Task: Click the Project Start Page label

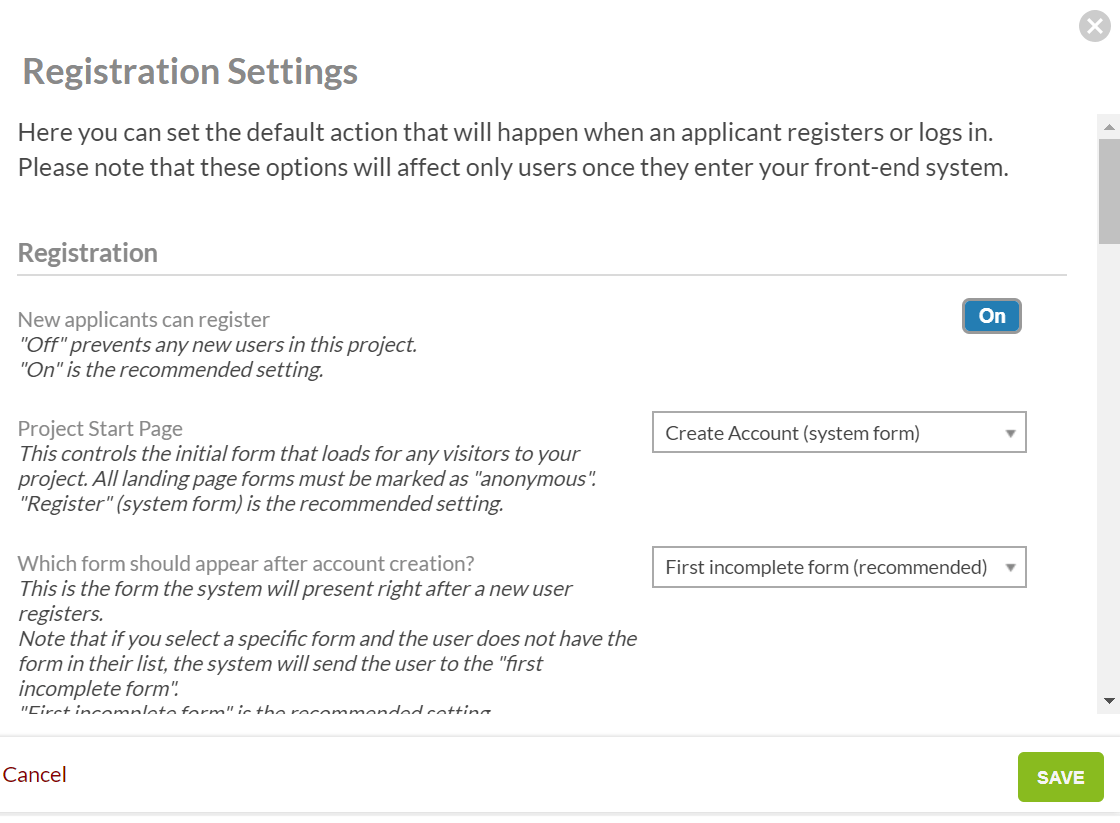Action: [x=100, y=429]
